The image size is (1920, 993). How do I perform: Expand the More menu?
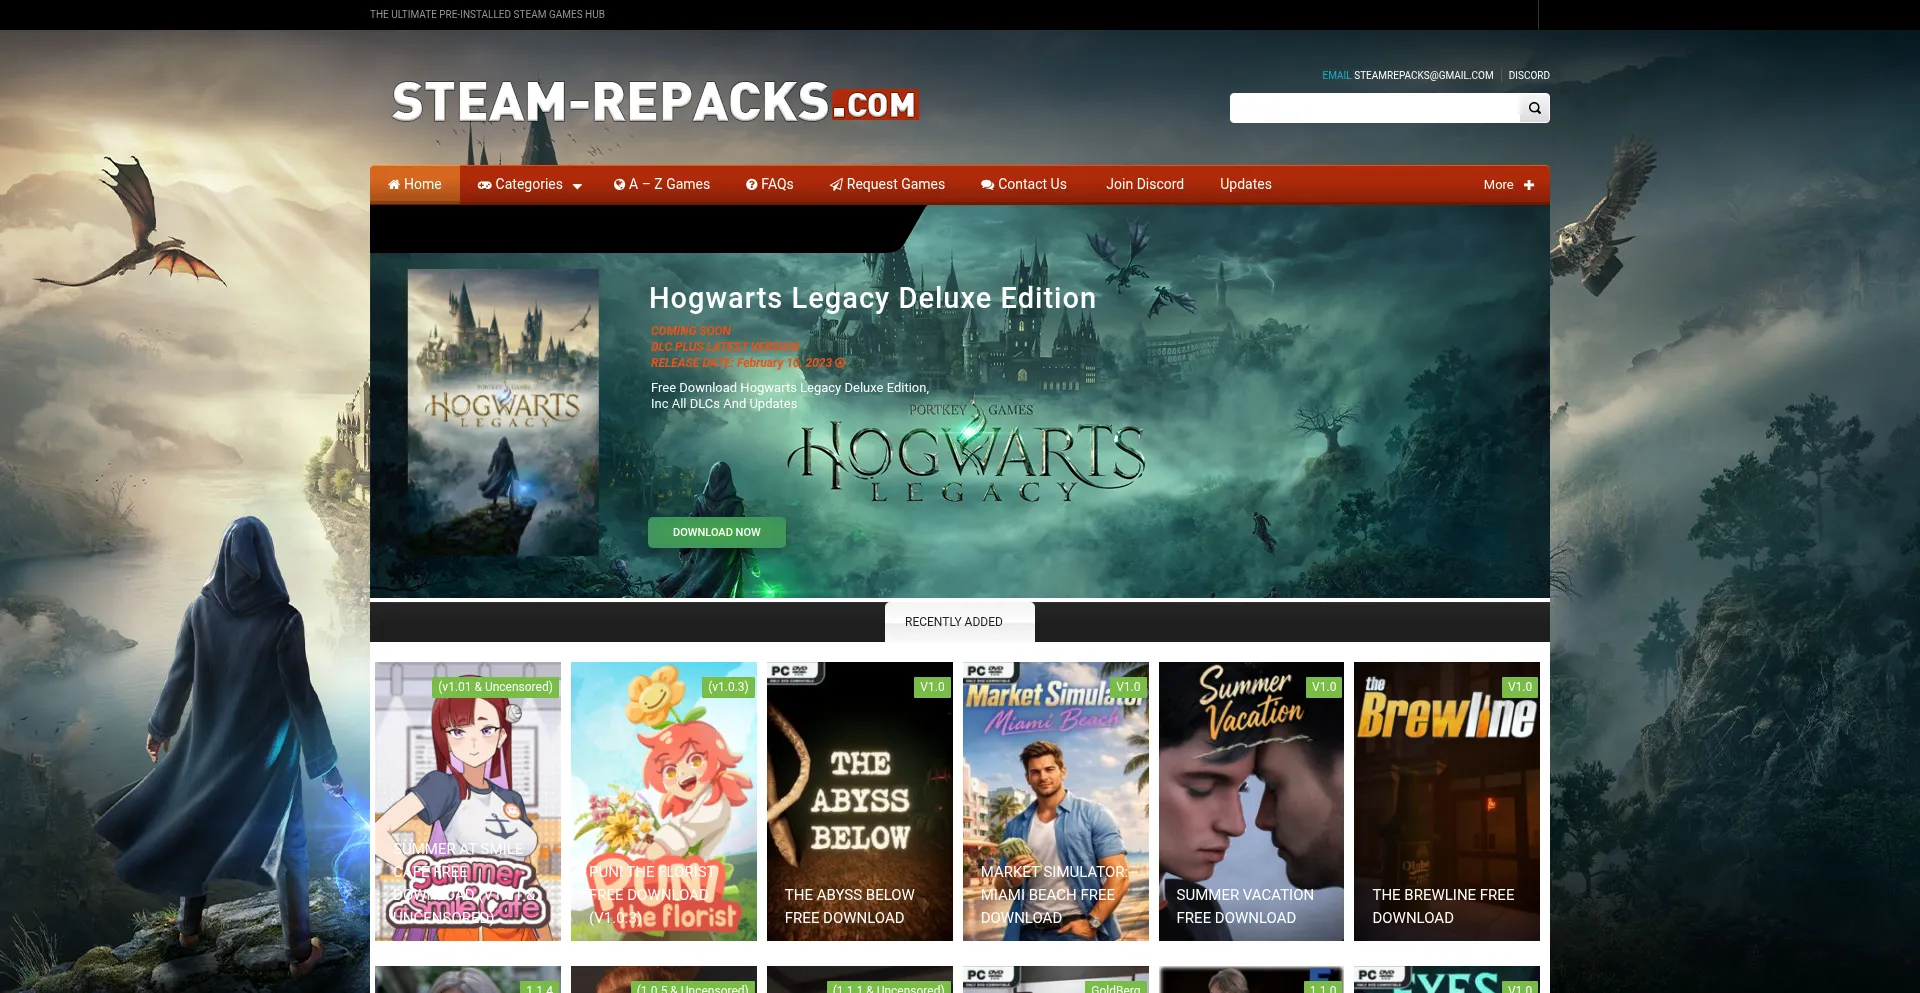coord(1508,185)
